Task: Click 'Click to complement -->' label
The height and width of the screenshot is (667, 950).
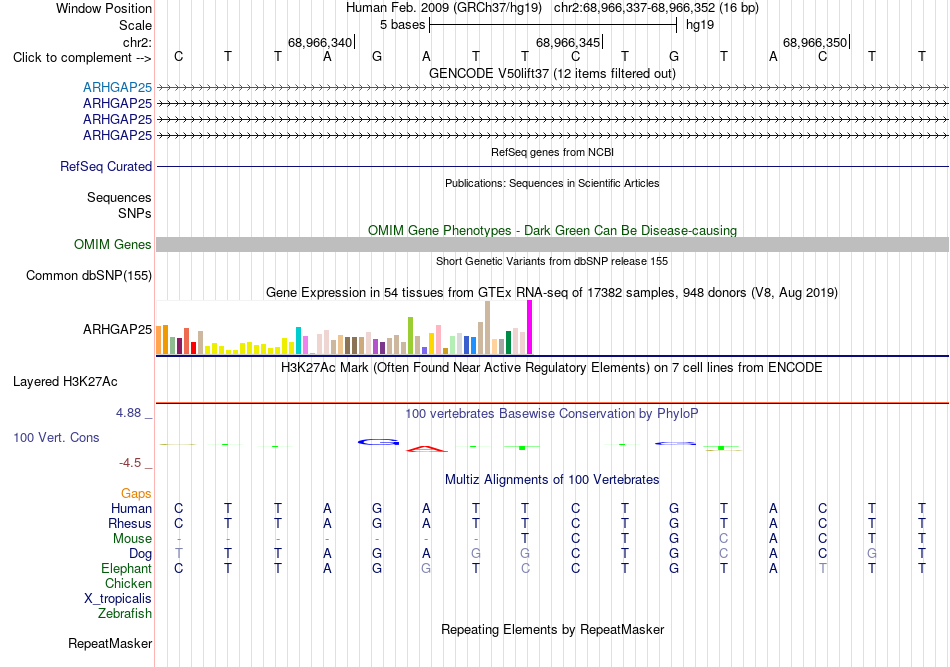Action: coord(82,58)
